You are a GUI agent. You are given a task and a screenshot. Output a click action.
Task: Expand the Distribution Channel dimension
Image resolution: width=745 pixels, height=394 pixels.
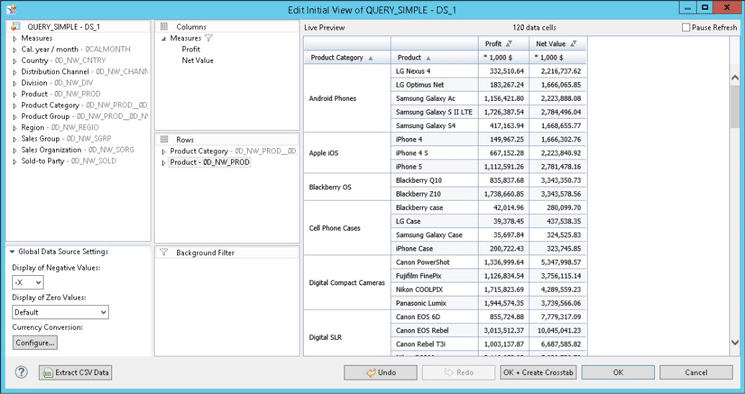15,72
